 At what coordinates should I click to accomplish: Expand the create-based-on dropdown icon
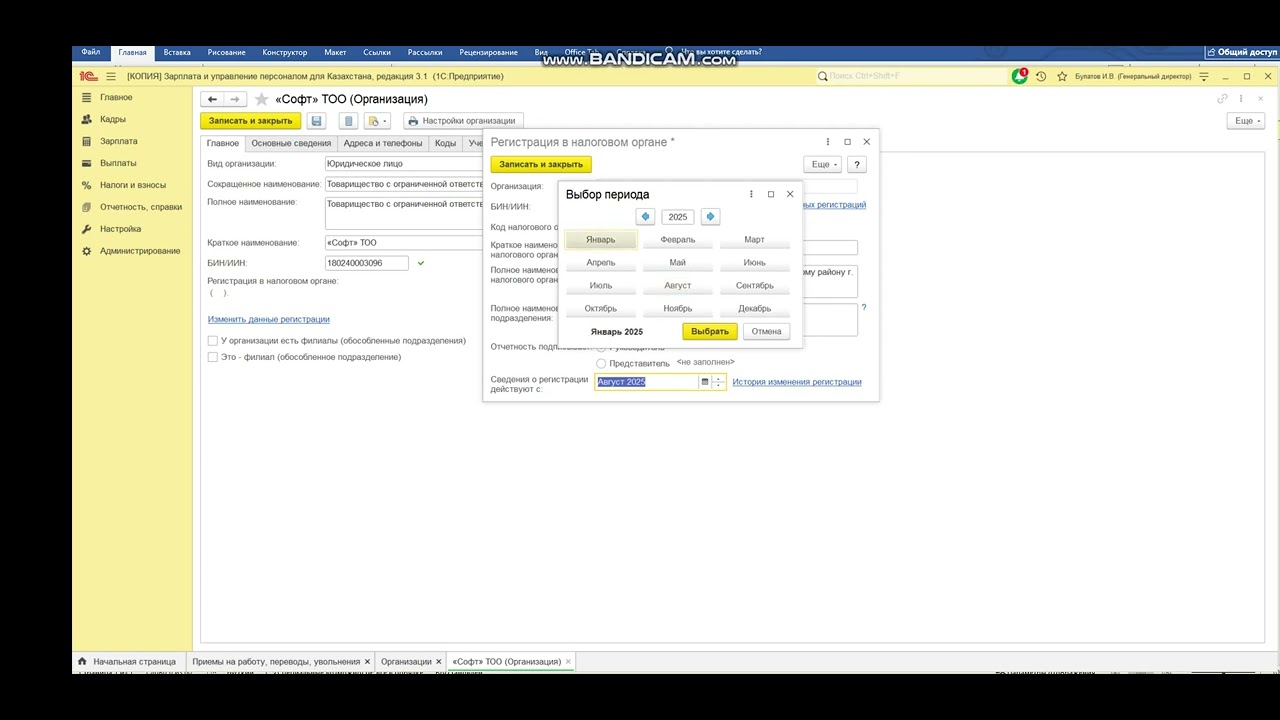[378, 121]
